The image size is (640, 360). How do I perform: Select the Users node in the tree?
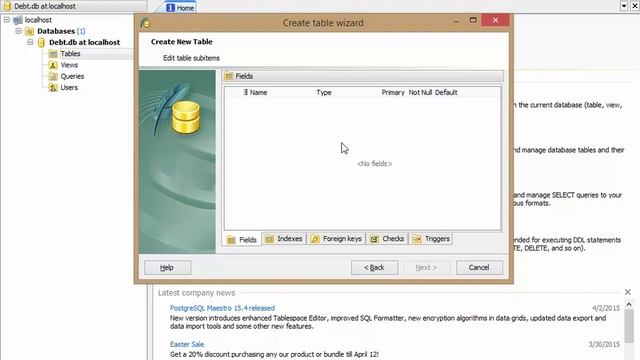(x=69, y=87)
